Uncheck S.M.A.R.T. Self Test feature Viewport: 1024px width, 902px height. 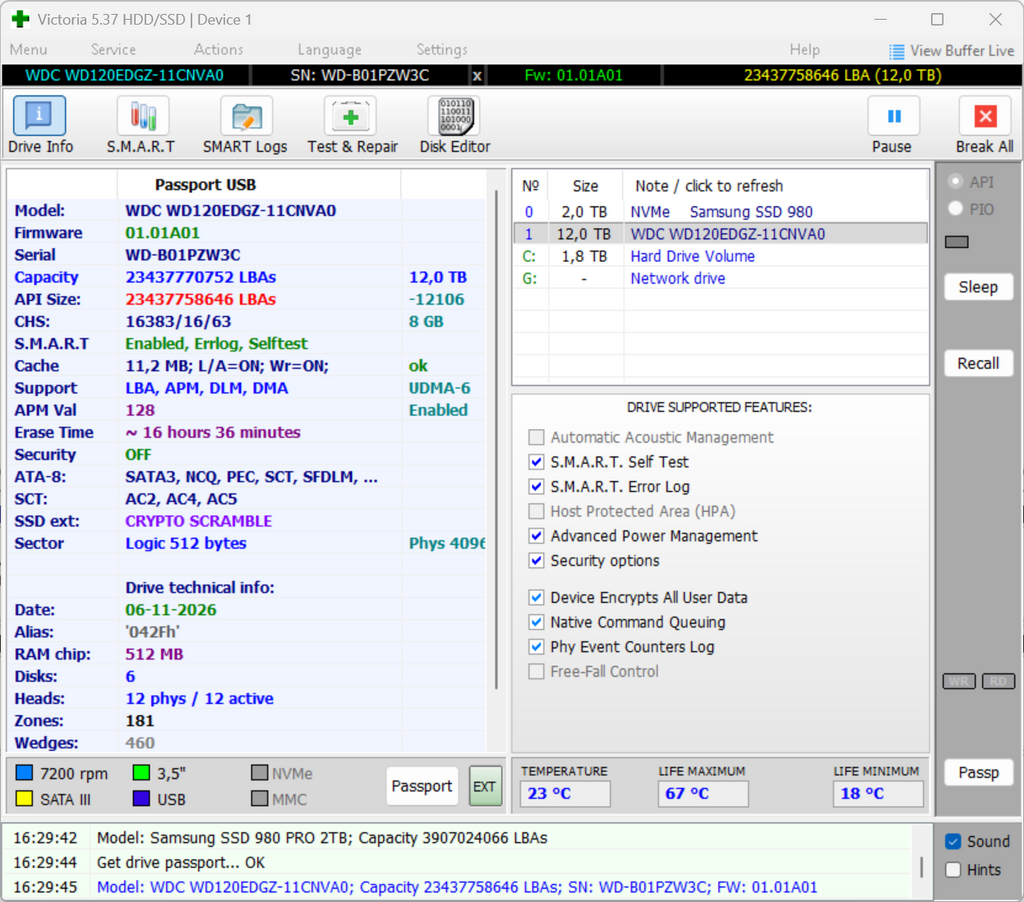pyautogui.click(x=536, y=462)
